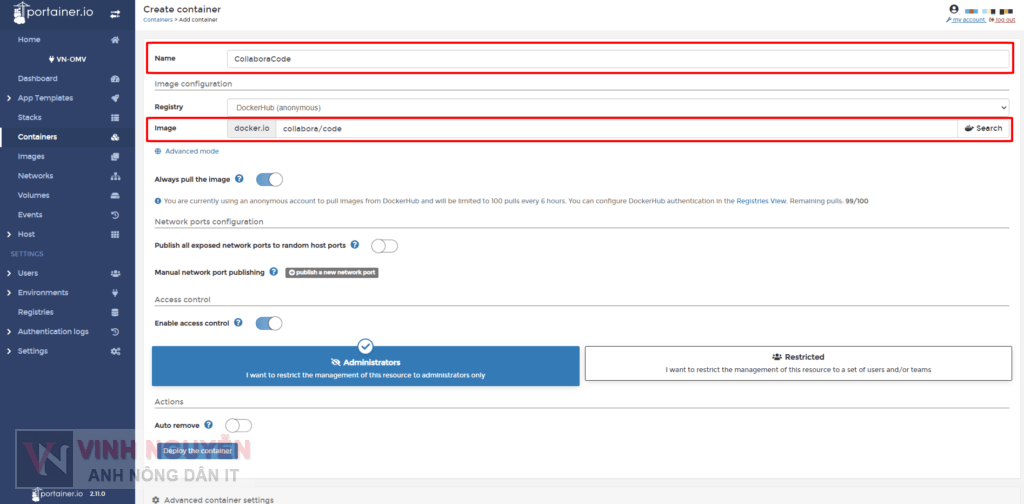Expand the Settings sidebar chevron
Screen dimensions: 1024x504
[8, 351]
